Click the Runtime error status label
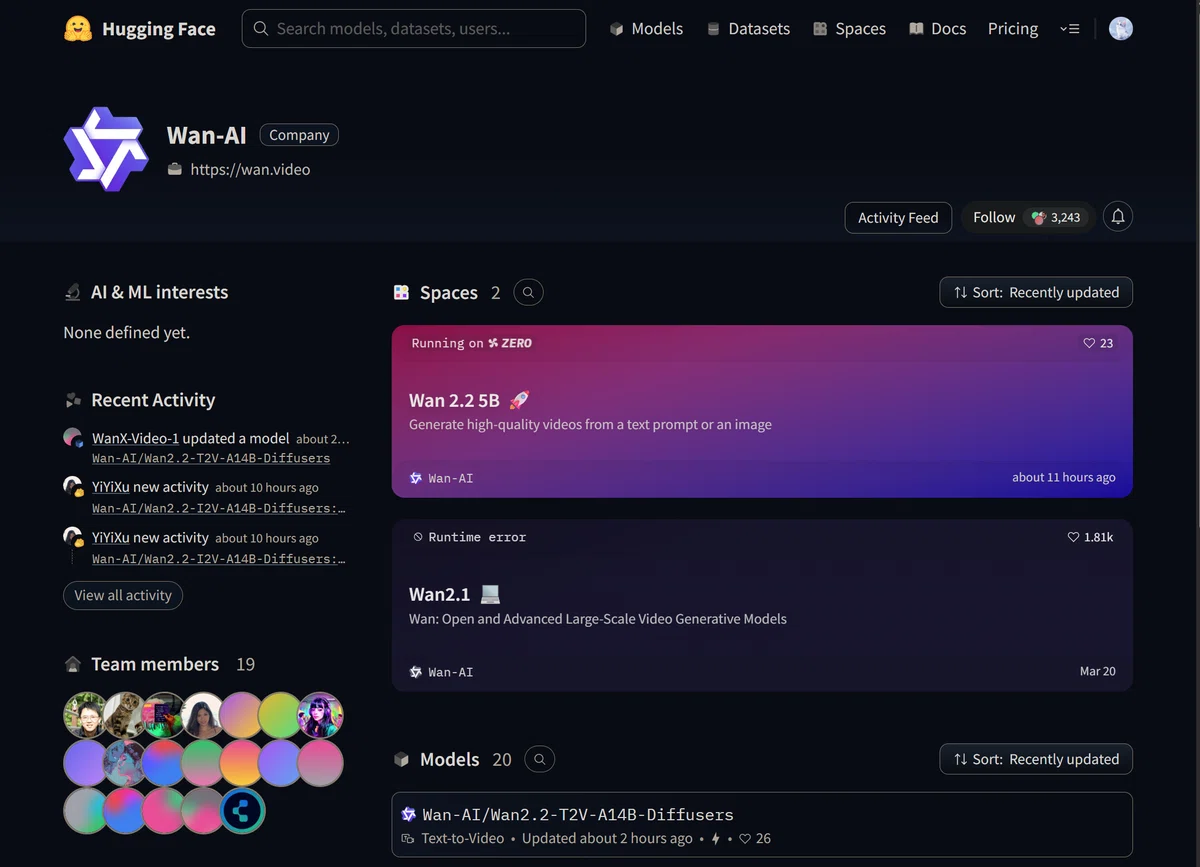This screenshot has height=867, width=1200. tap(470, 537)
